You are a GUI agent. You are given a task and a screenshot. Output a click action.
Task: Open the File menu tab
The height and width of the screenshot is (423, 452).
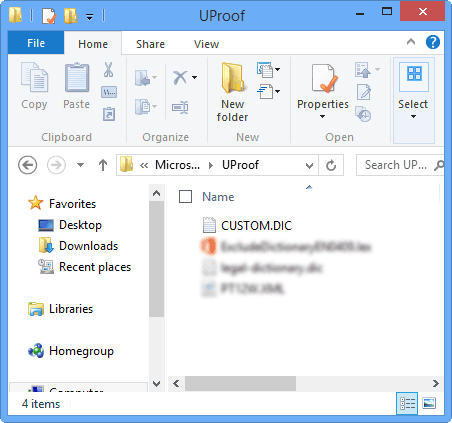[36, 43]
